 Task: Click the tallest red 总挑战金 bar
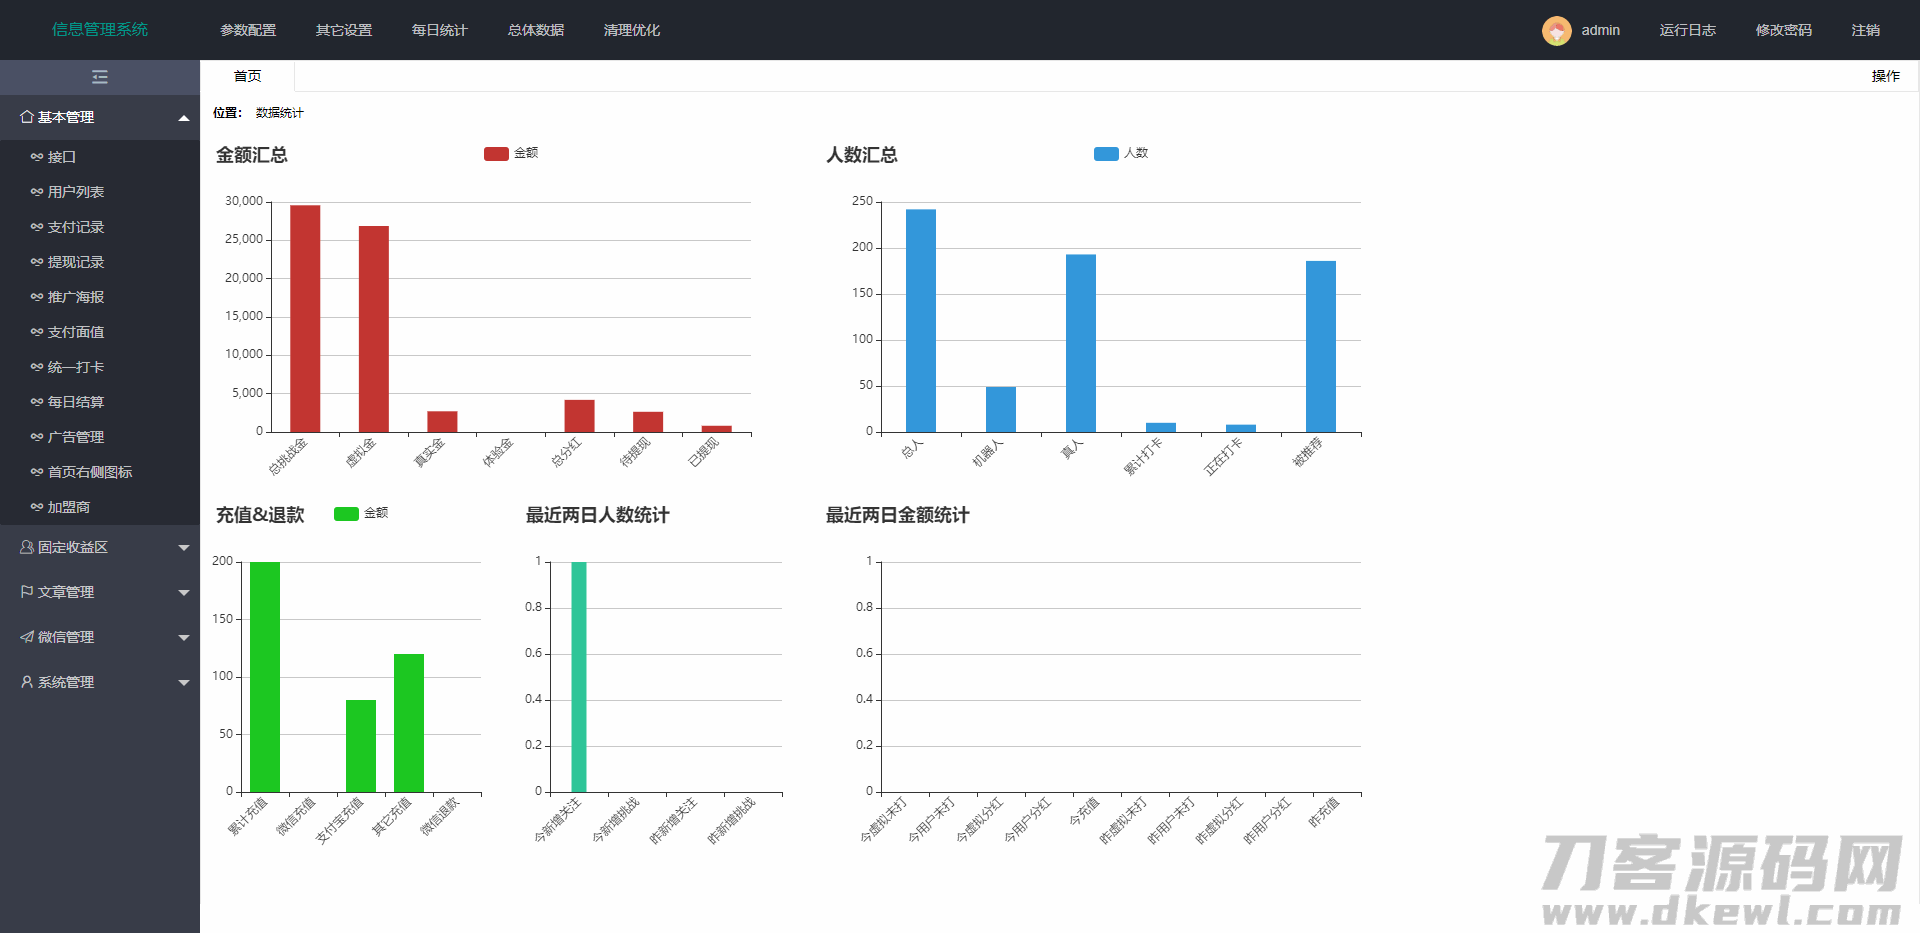click(305, 318)
